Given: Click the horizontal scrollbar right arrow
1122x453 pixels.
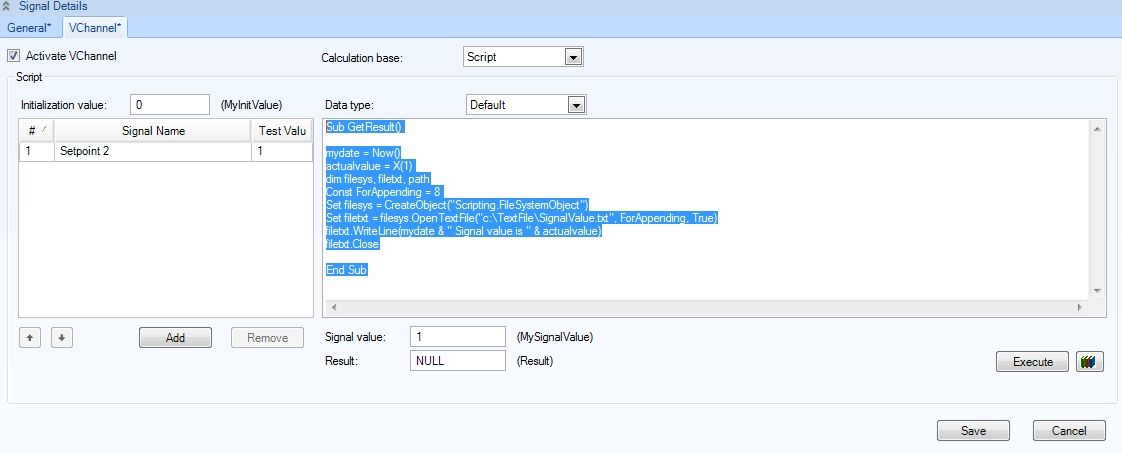Looking at the screenshot, I should [x=1078, y=307].
